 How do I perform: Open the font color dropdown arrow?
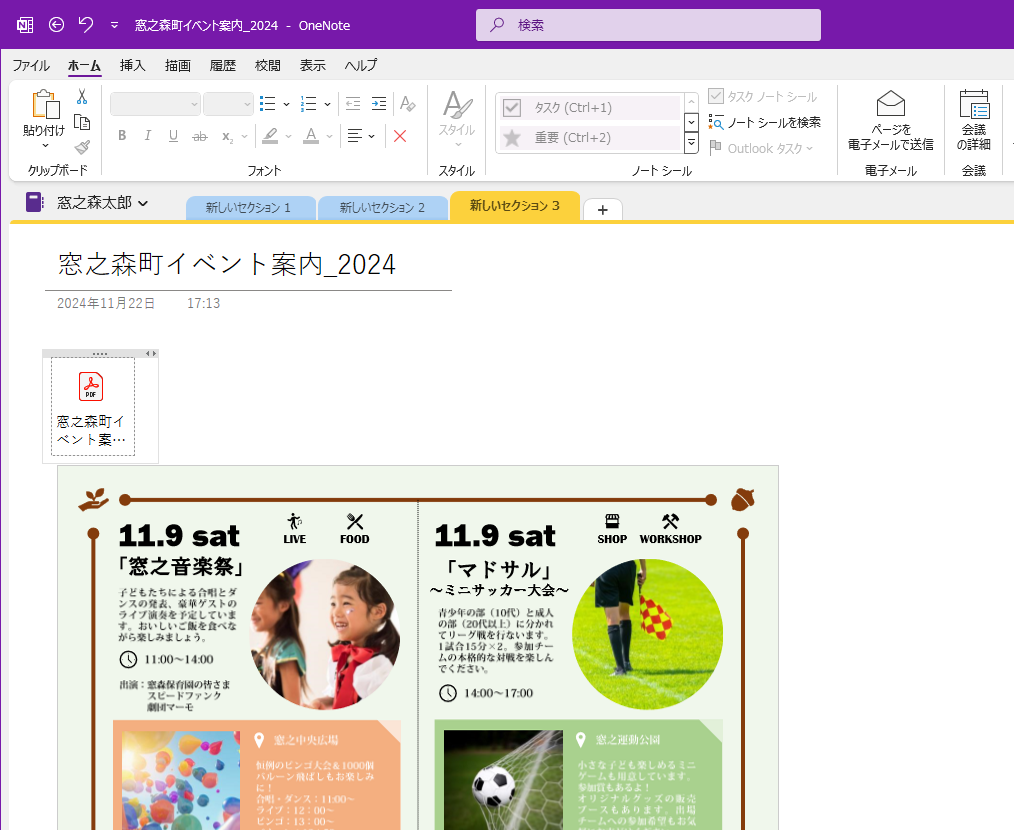click(330, 135)
